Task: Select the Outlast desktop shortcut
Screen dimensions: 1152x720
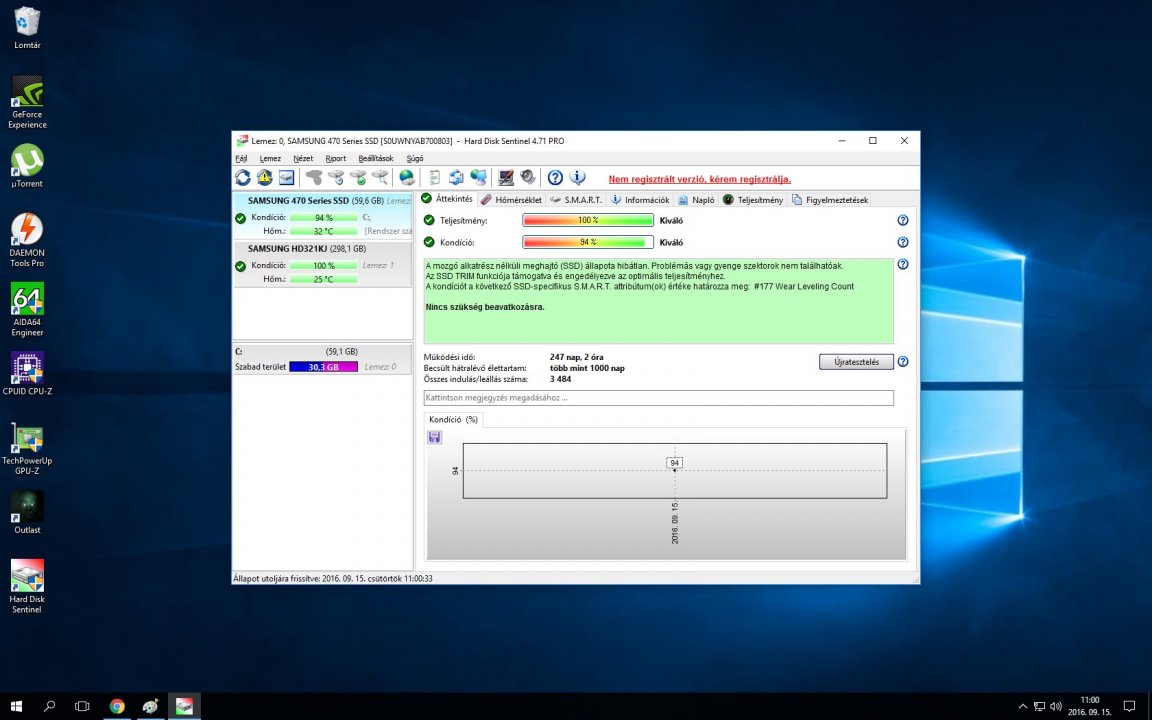Action: (x=27, y=512)
